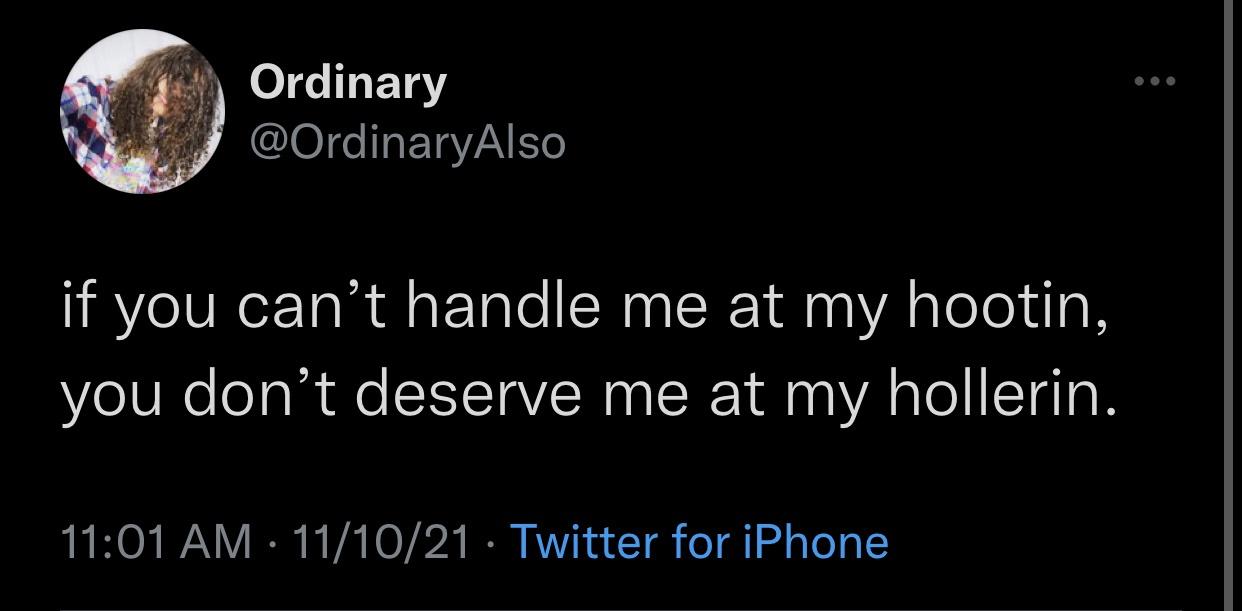Click the divider line below the timestamp

[x=600, y=607]
